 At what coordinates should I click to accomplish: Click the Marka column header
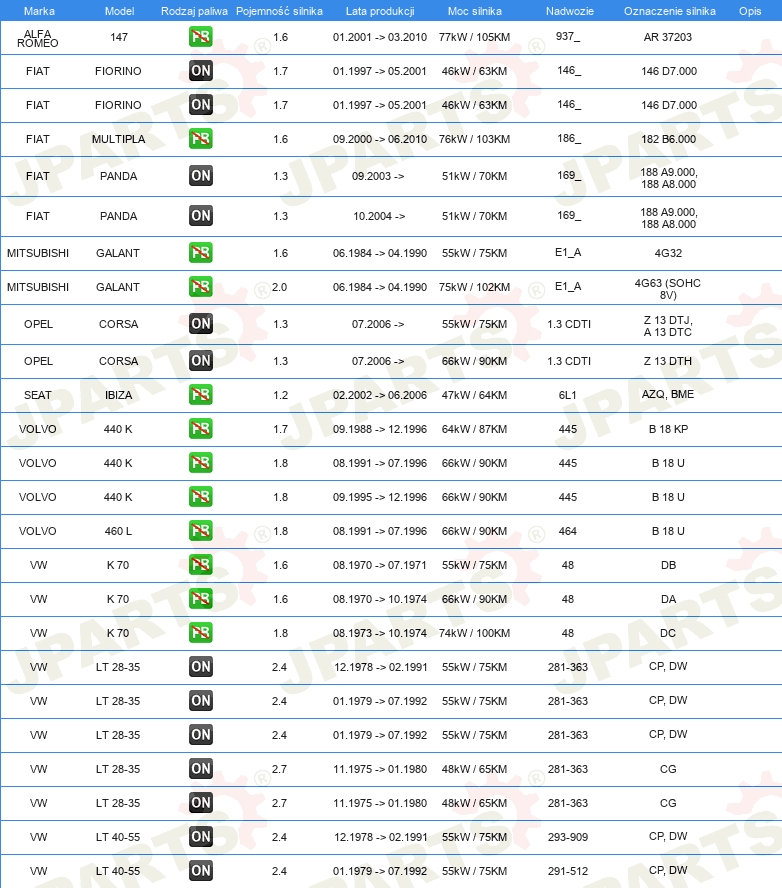(x=39, y=11)
